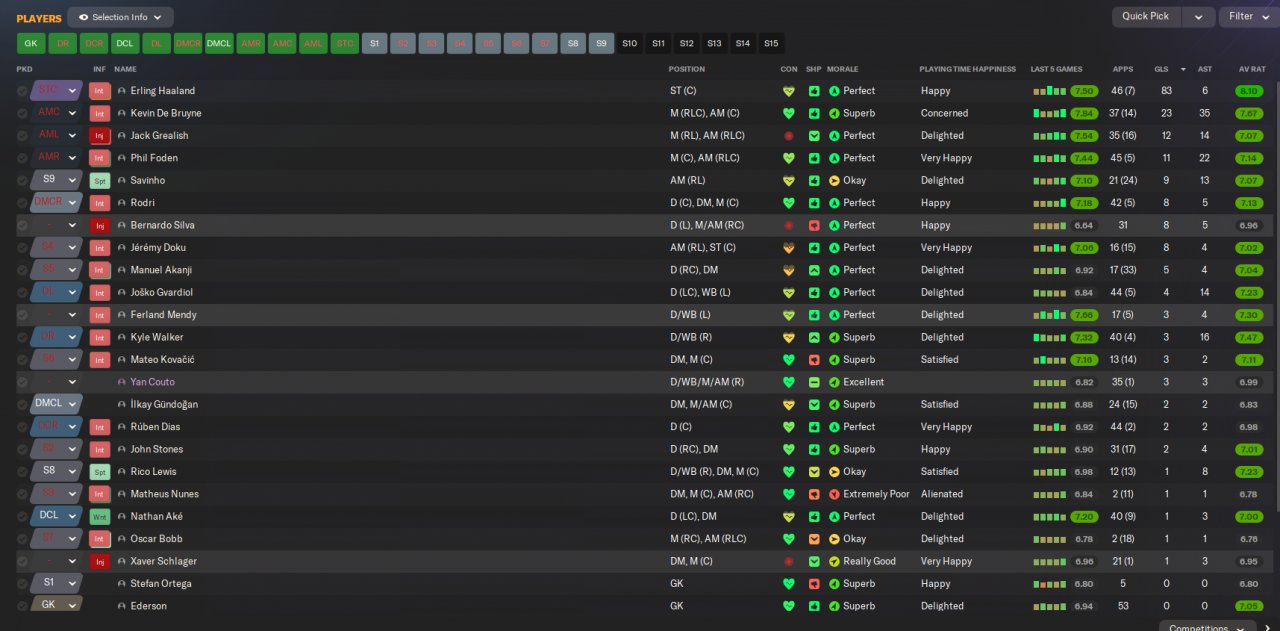Open Joško Gvardiol's player name link
The height and width of the screenshot is (631, 1280).
click(162, 293)
